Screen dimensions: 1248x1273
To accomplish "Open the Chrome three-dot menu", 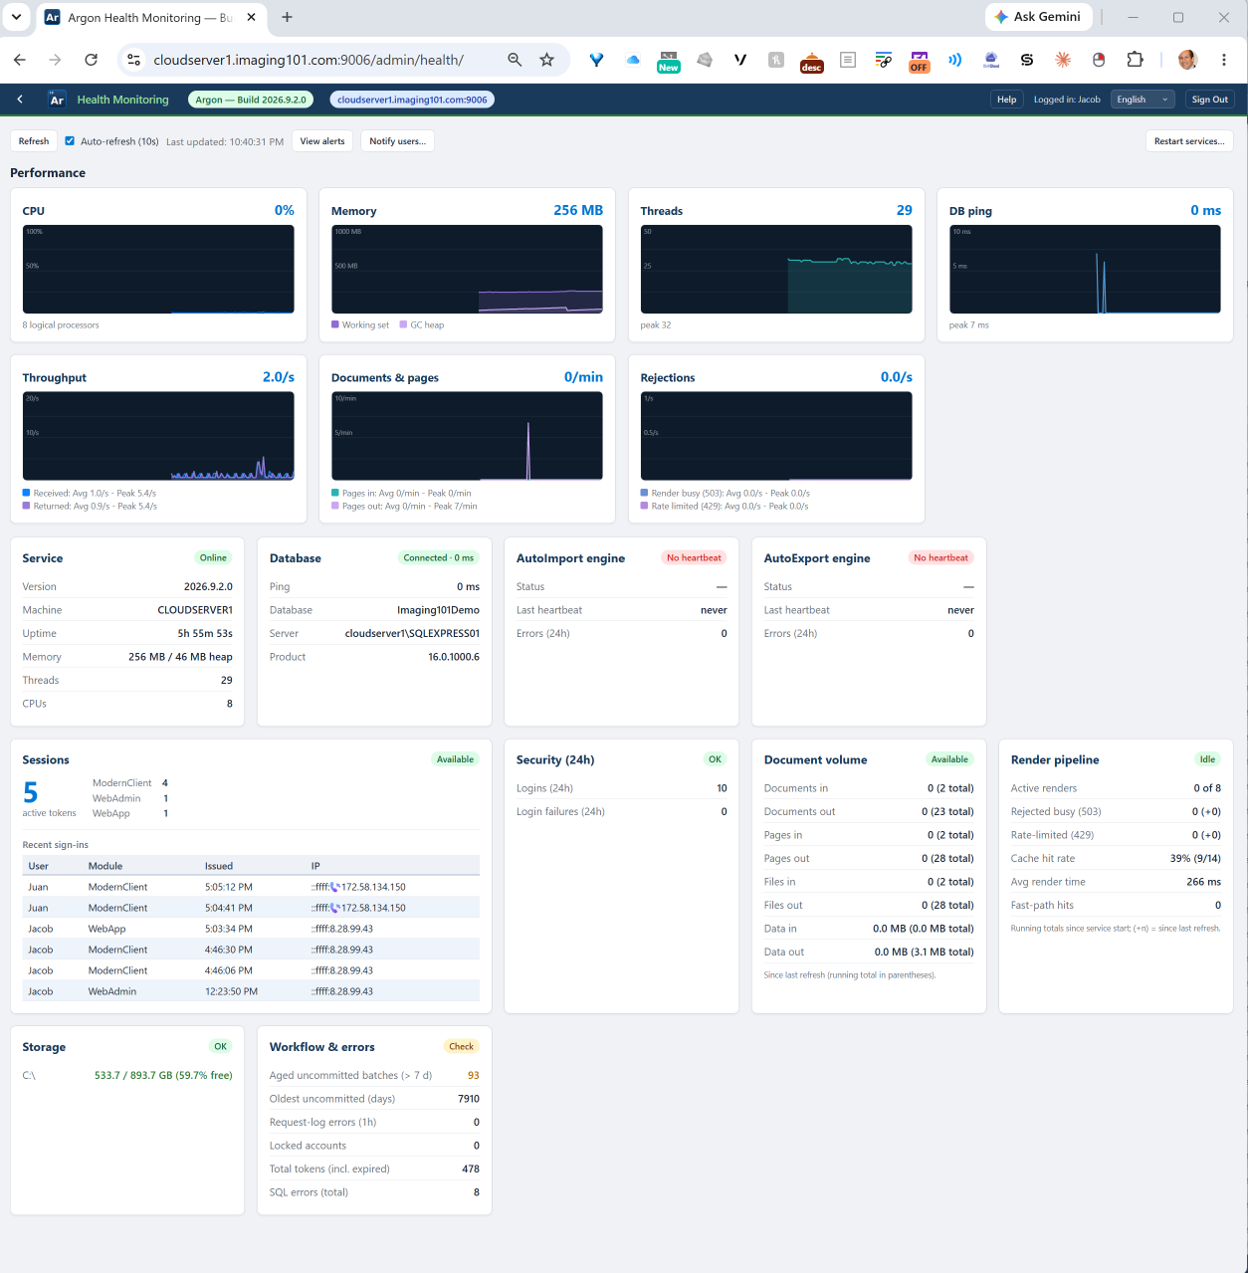I will 1224,60.
